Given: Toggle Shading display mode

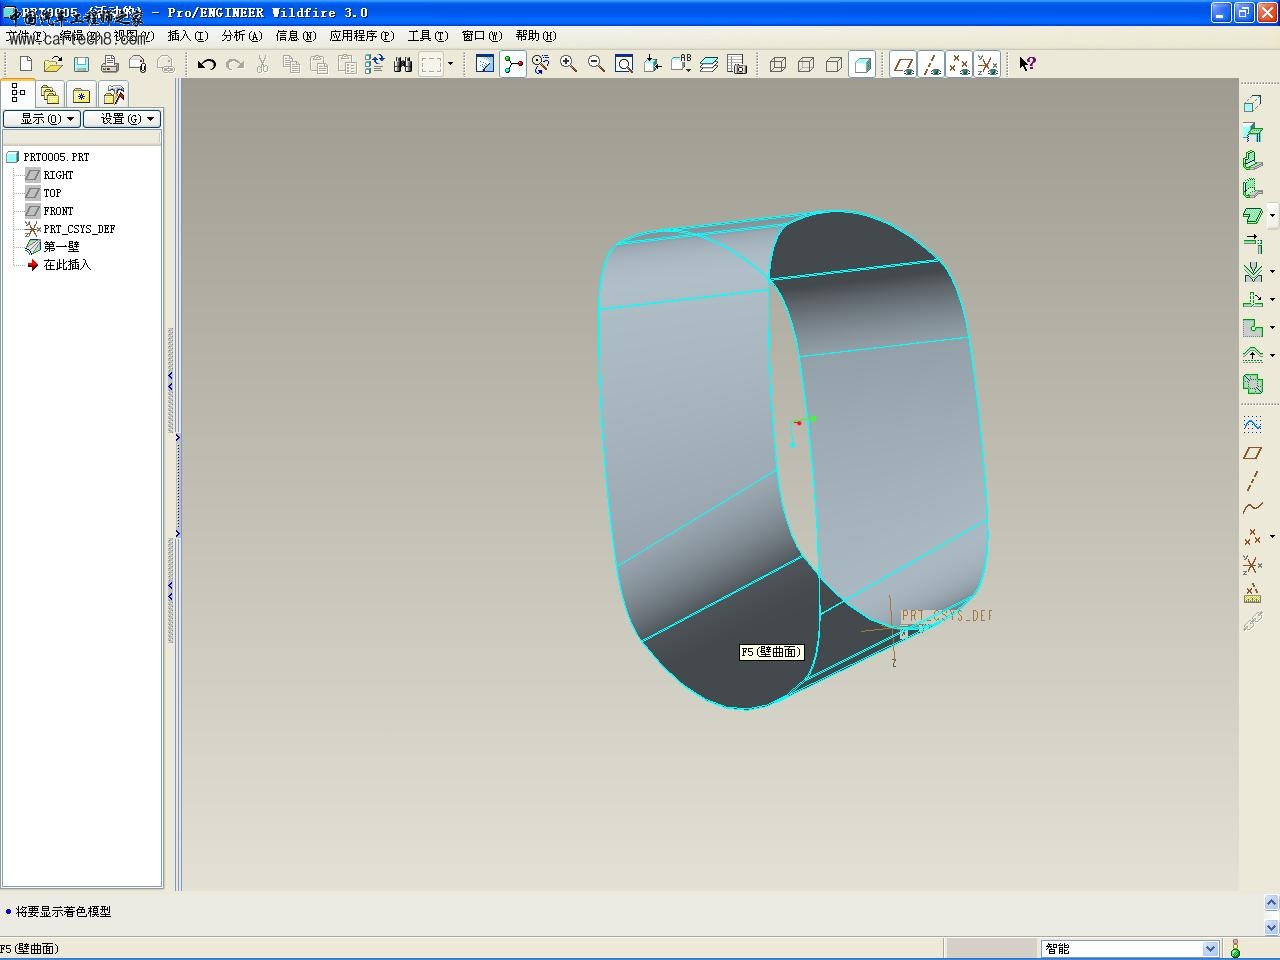Looking at the screenshot, I should [x=862, y=64].
